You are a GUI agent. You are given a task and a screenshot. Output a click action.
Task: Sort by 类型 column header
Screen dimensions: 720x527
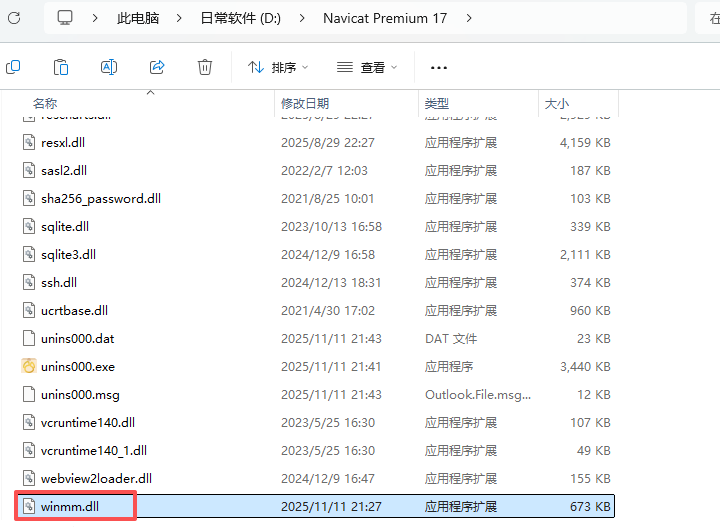(x=437, y=104)
